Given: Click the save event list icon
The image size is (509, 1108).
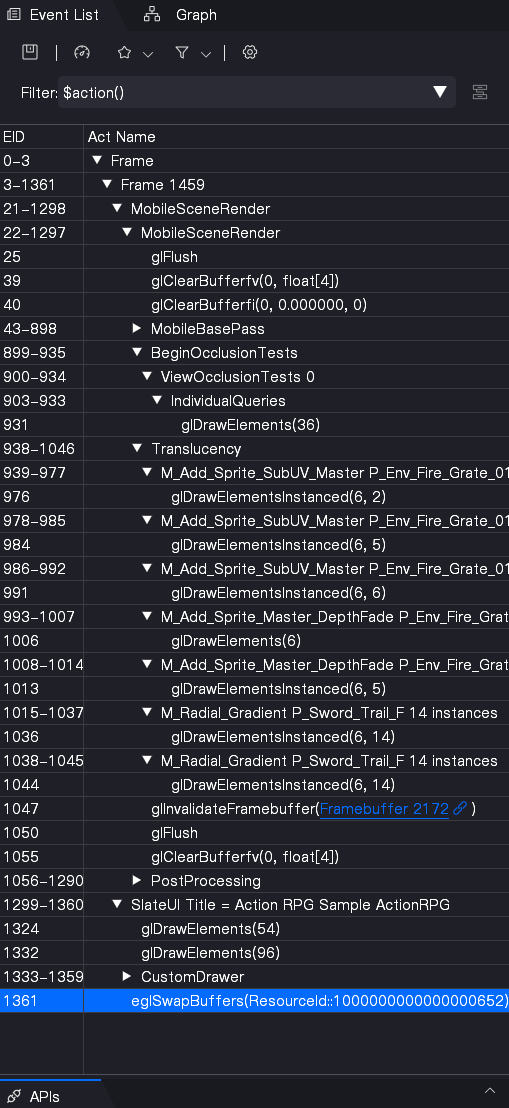Looking at the screenshot, I should click(30, 52).
